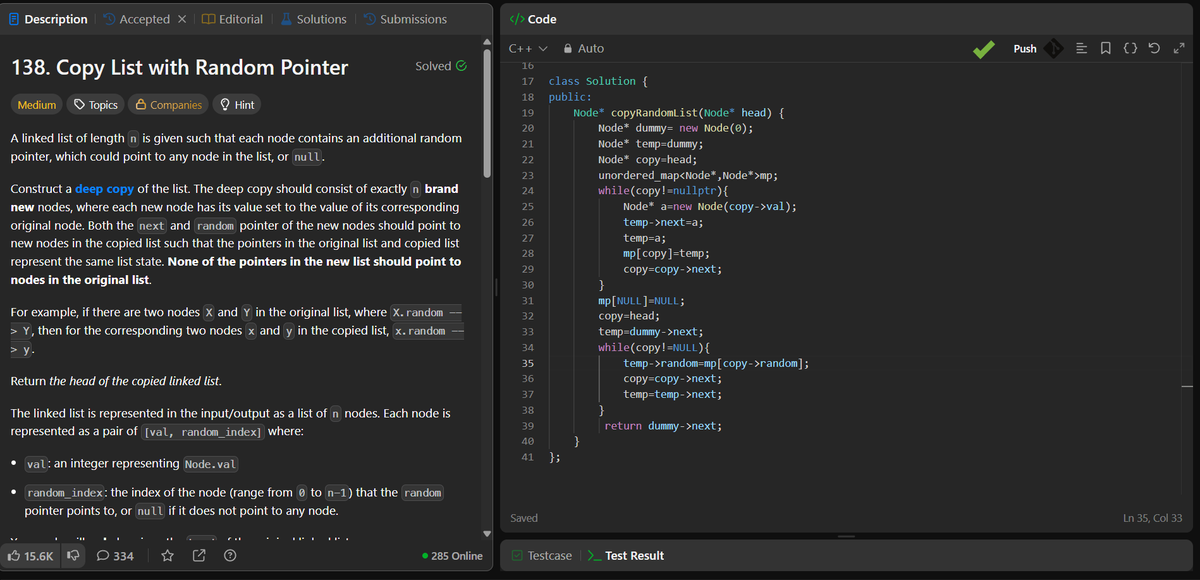Screen dimensions: 1200x580
Task: Click the problem title text
Action: tap(179, 68)
